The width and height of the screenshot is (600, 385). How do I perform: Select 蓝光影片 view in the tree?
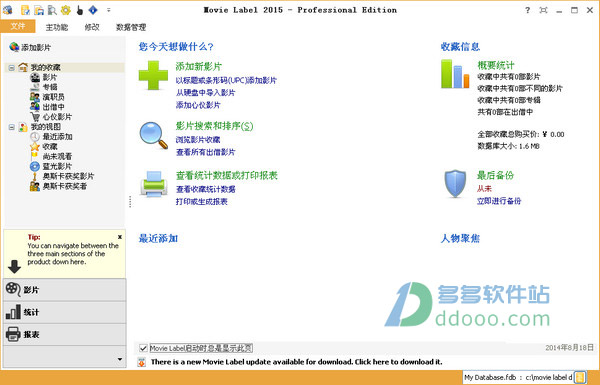pyautogui.click(x=57, y=166)
